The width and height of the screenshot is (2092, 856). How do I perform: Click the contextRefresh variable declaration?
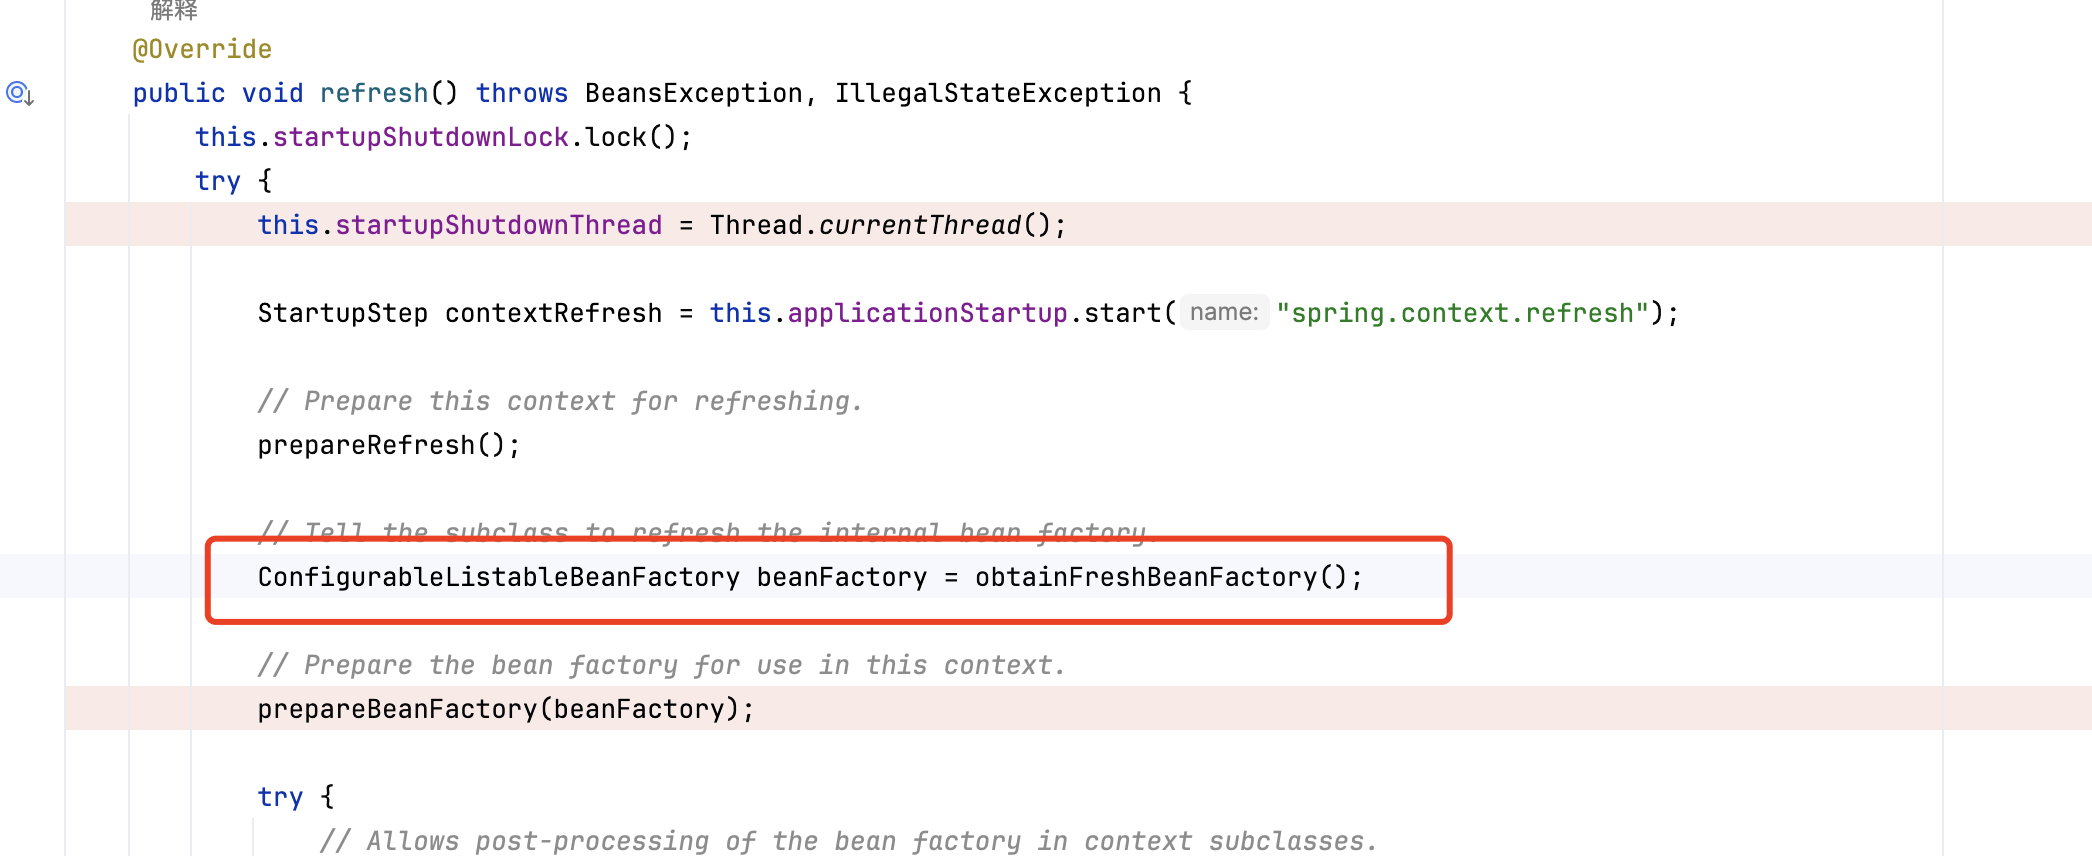[x=553, y=313]
